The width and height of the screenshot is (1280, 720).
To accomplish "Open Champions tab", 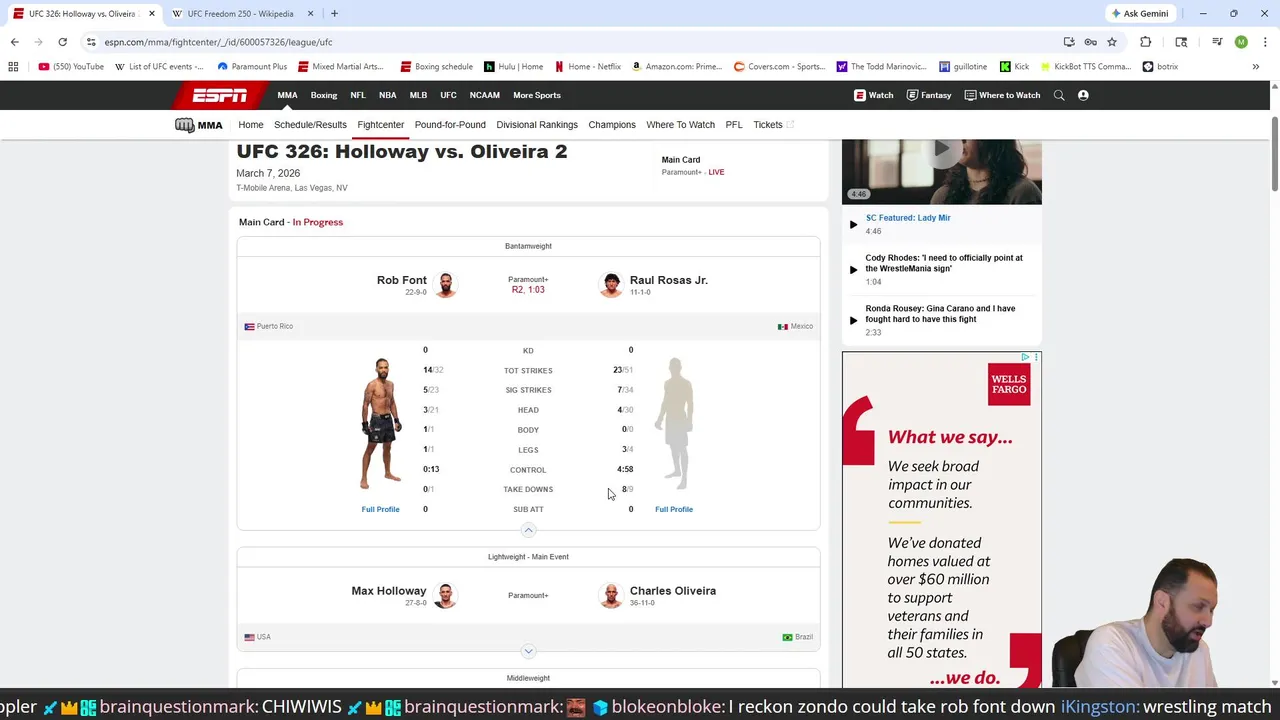I will pyautogui.click(x=612, y=125).
